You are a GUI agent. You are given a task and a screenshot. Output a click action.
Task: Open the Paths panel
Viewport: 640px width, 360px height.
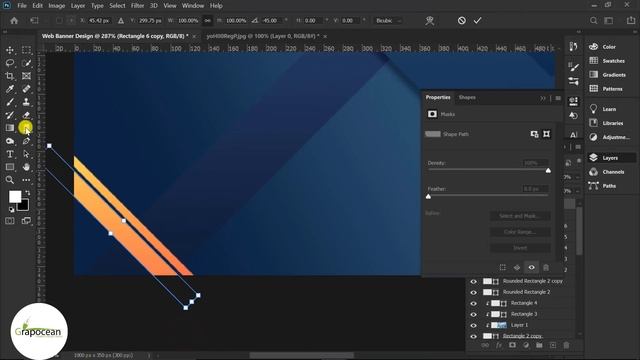pos(608,186)
